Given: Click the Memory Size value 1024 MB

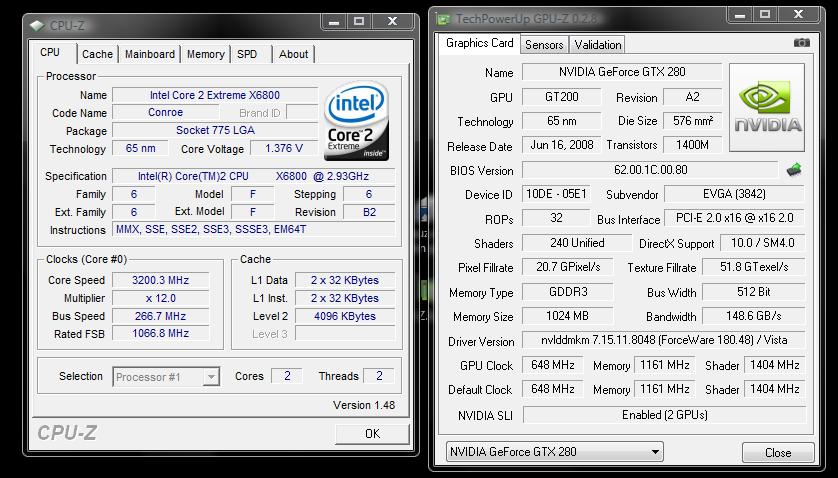Looking at the screenshot, I should tap(568, 316).
